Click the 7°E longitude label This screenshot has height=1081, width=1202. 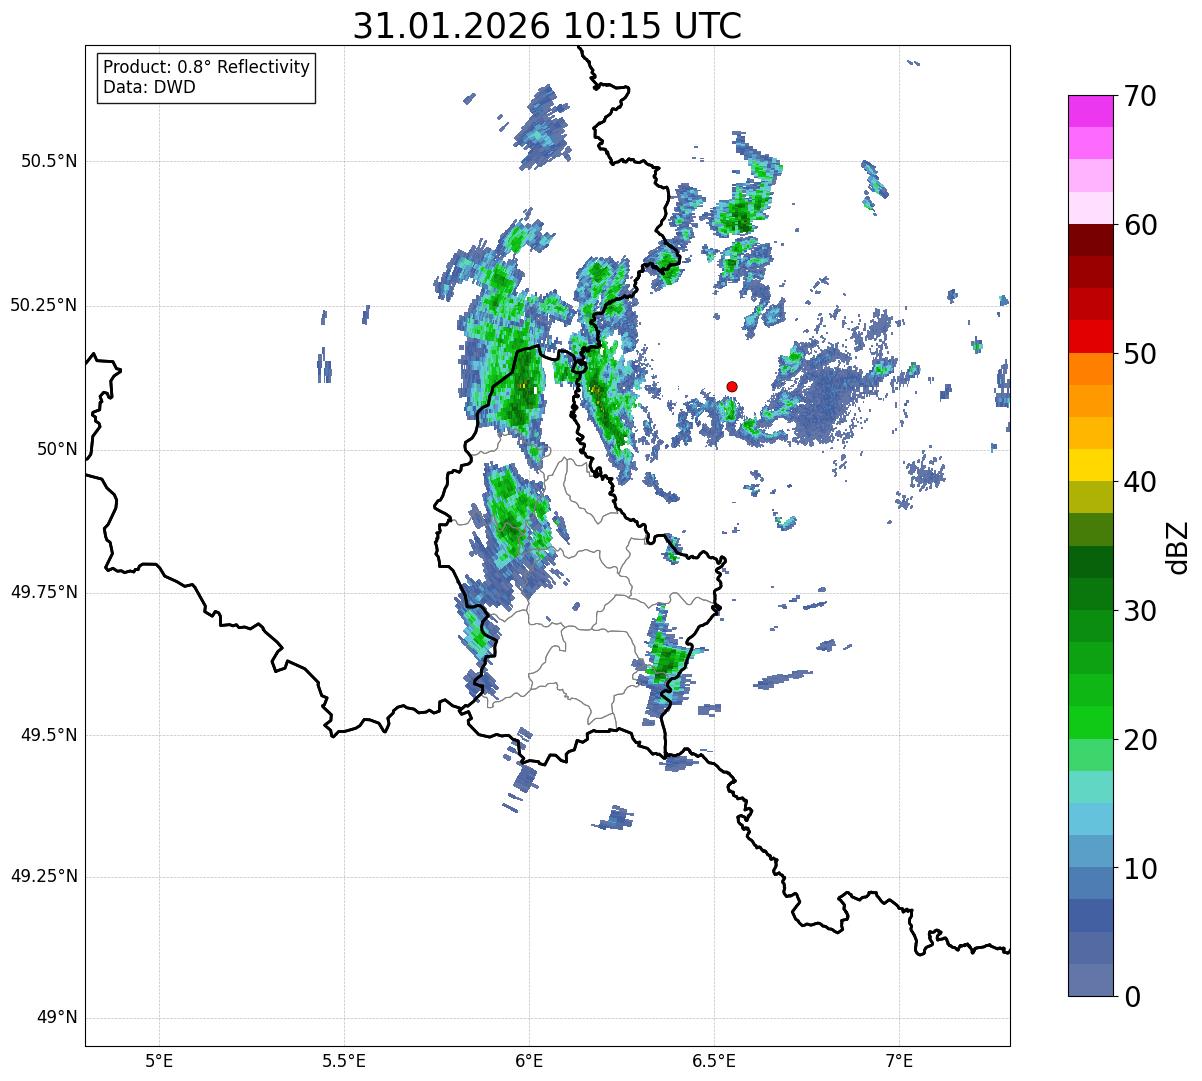click(x=900, y=1061)
